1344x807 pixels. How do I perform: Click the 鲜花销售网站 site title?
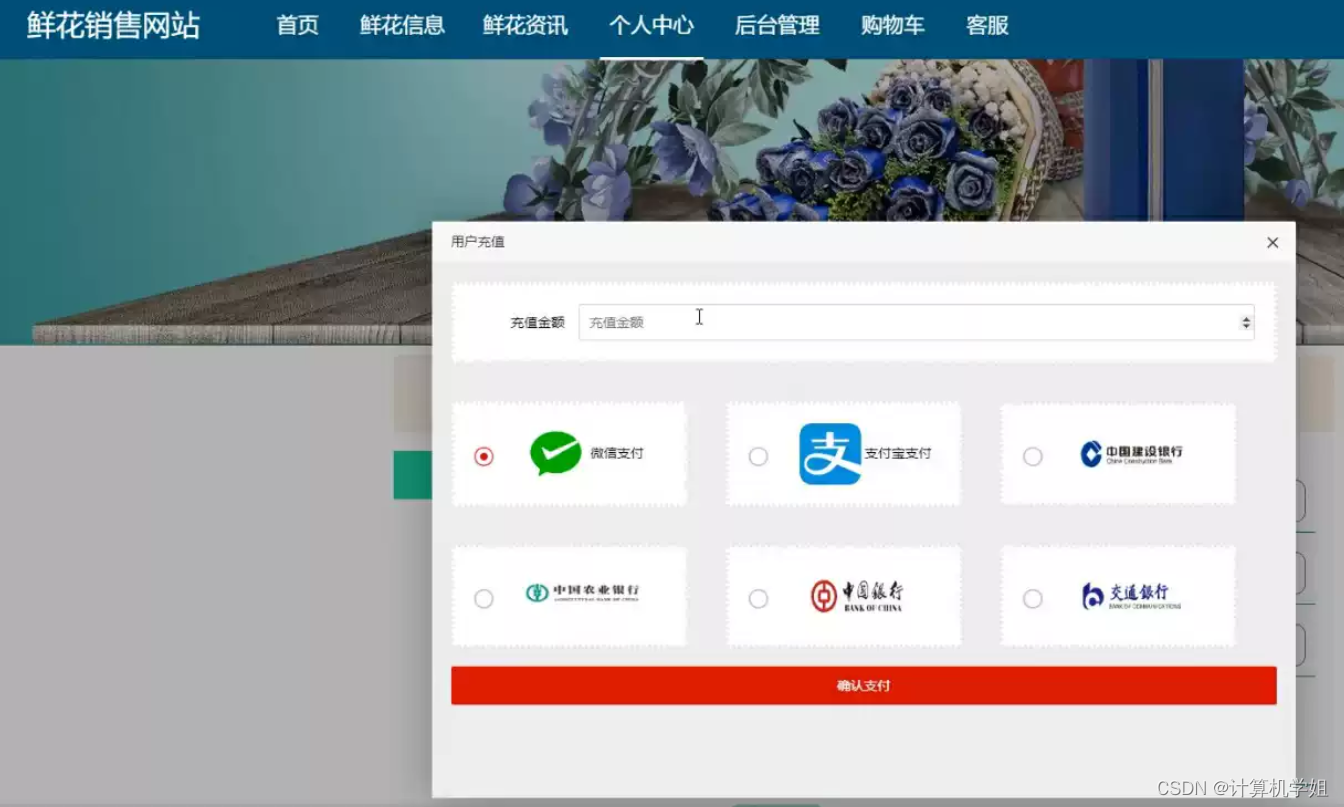pos(113,26)
